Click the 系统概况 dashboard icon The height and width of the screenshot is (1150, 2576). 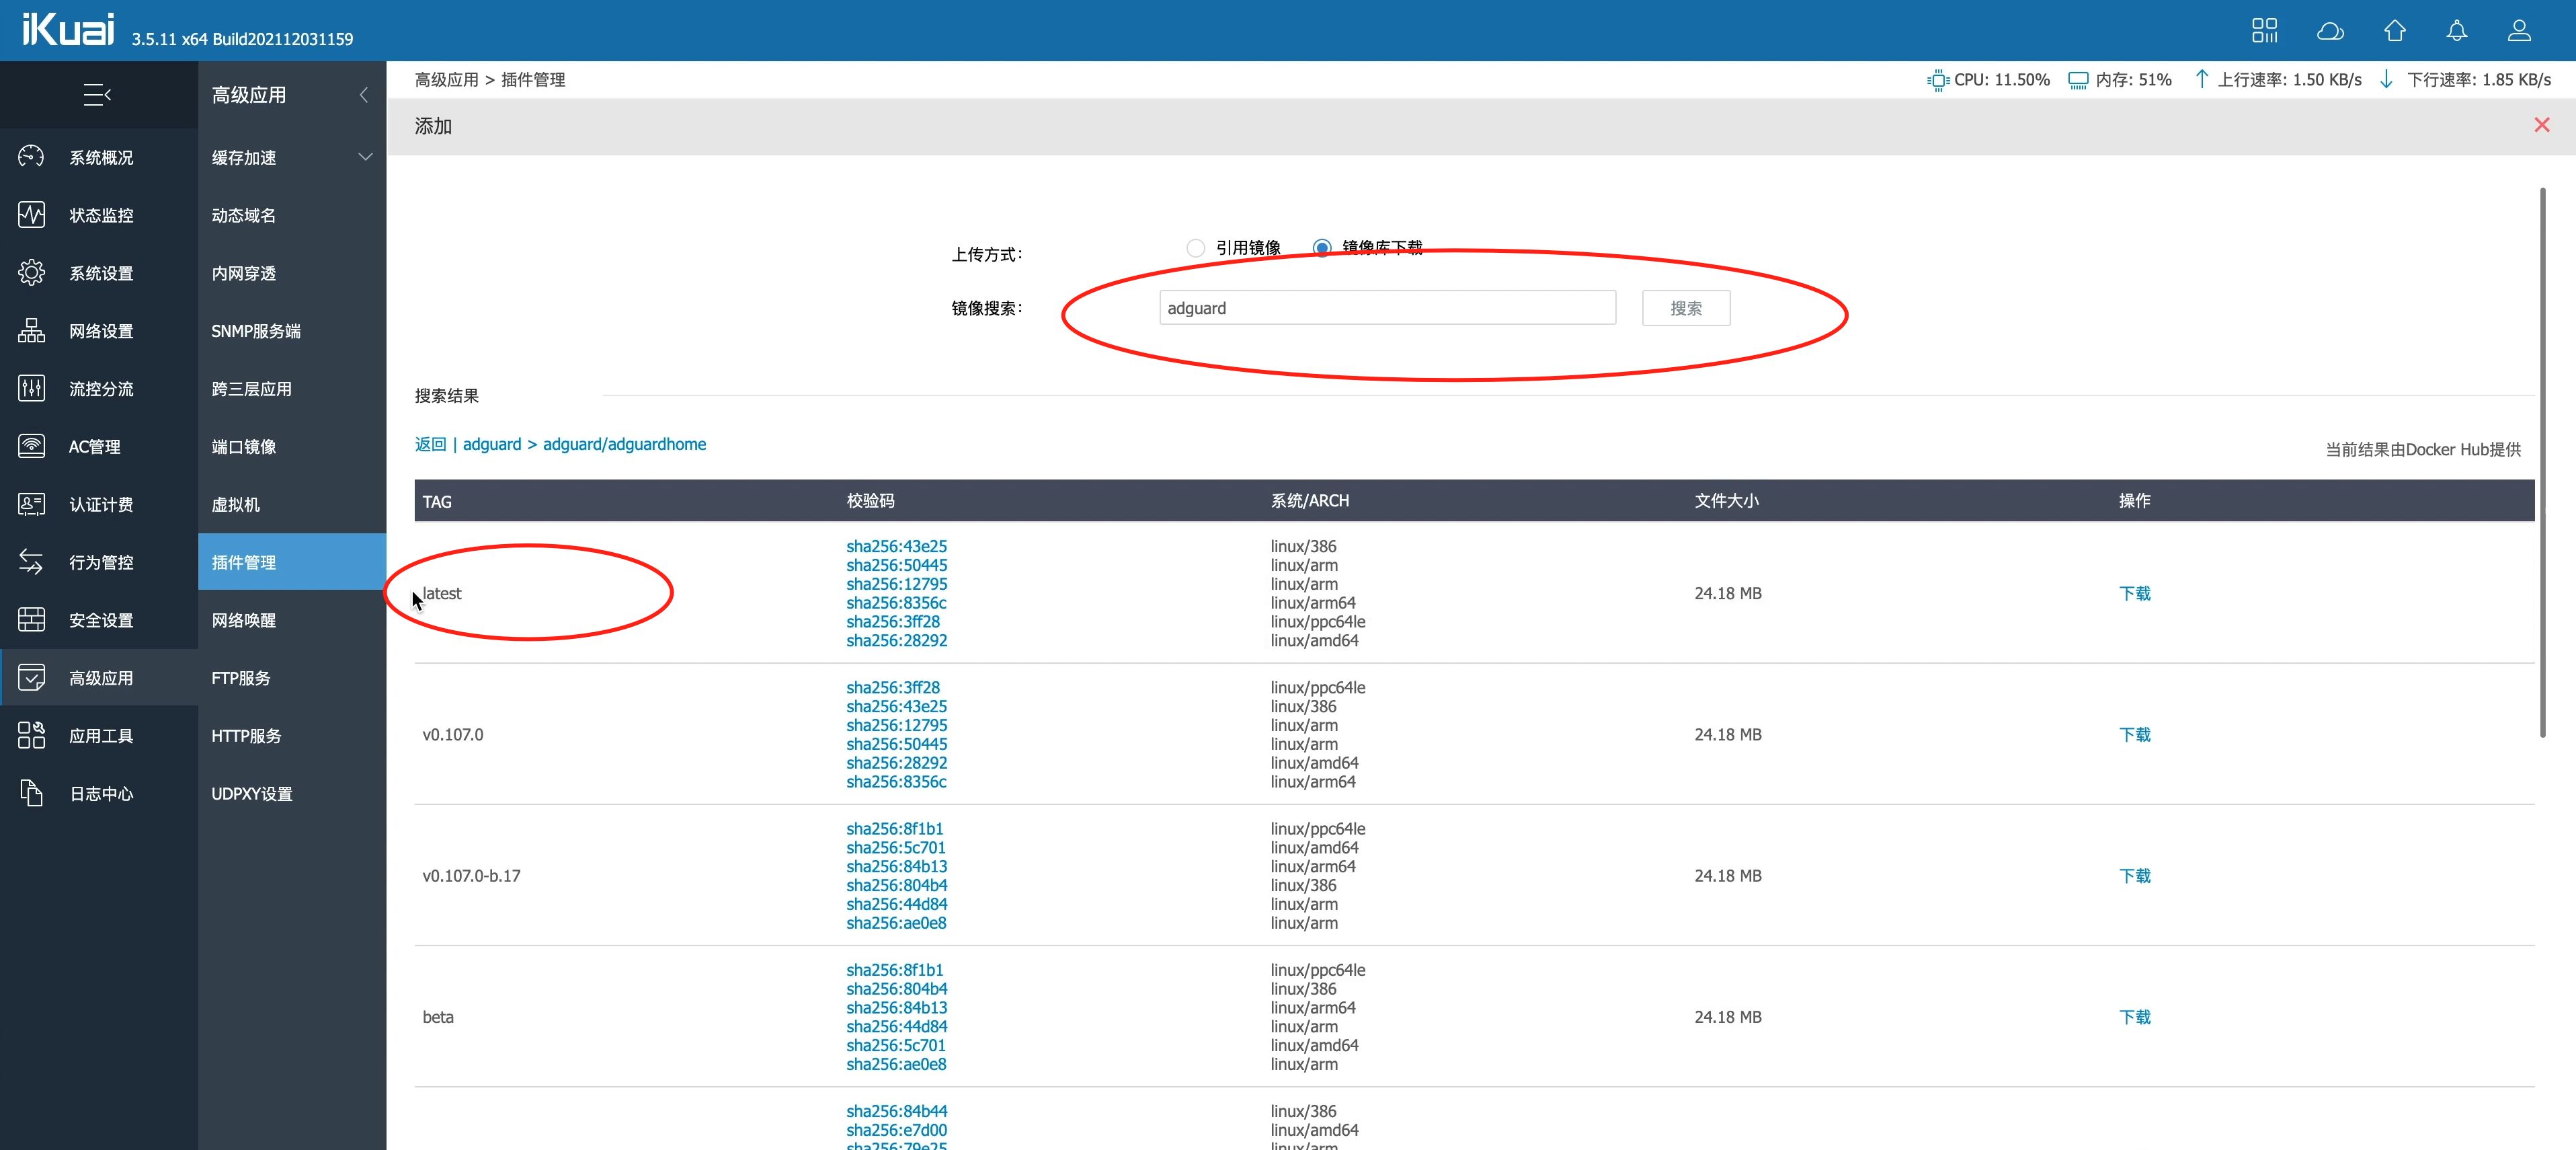click(31, 157)
